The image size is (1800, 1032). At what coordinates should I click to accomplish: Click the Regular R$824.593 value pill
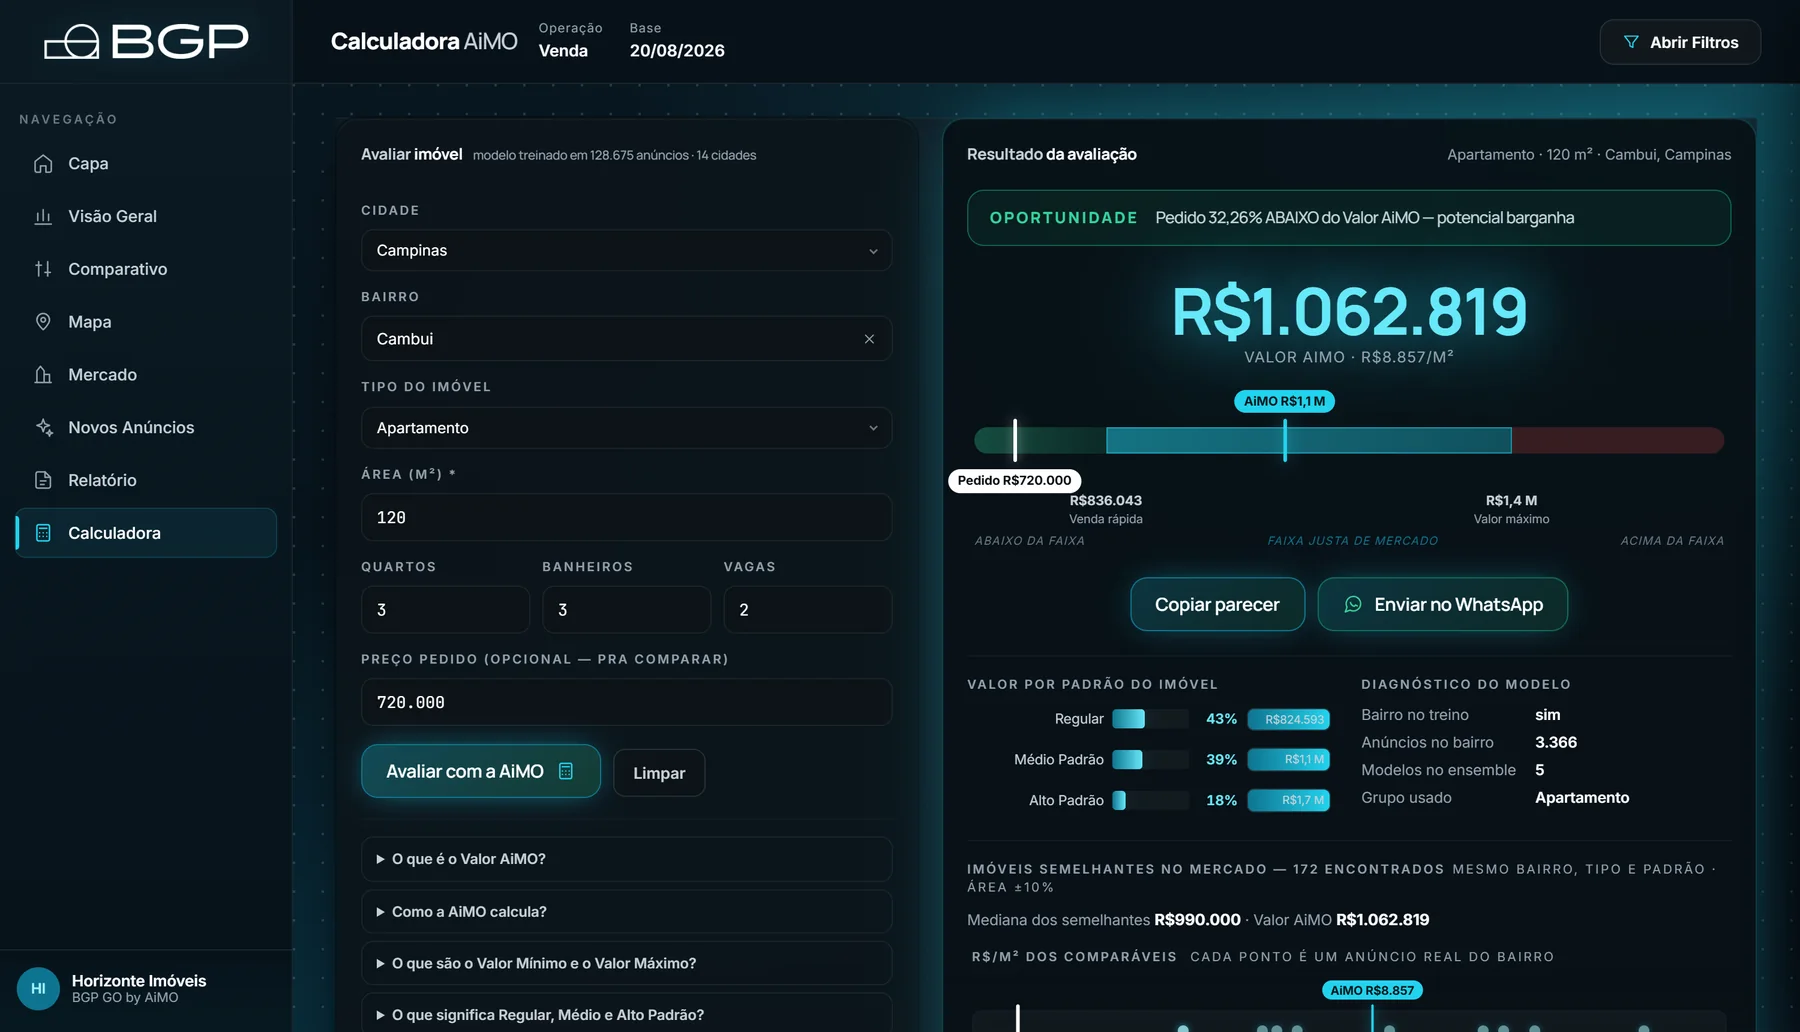click(x=1289, y=719)
